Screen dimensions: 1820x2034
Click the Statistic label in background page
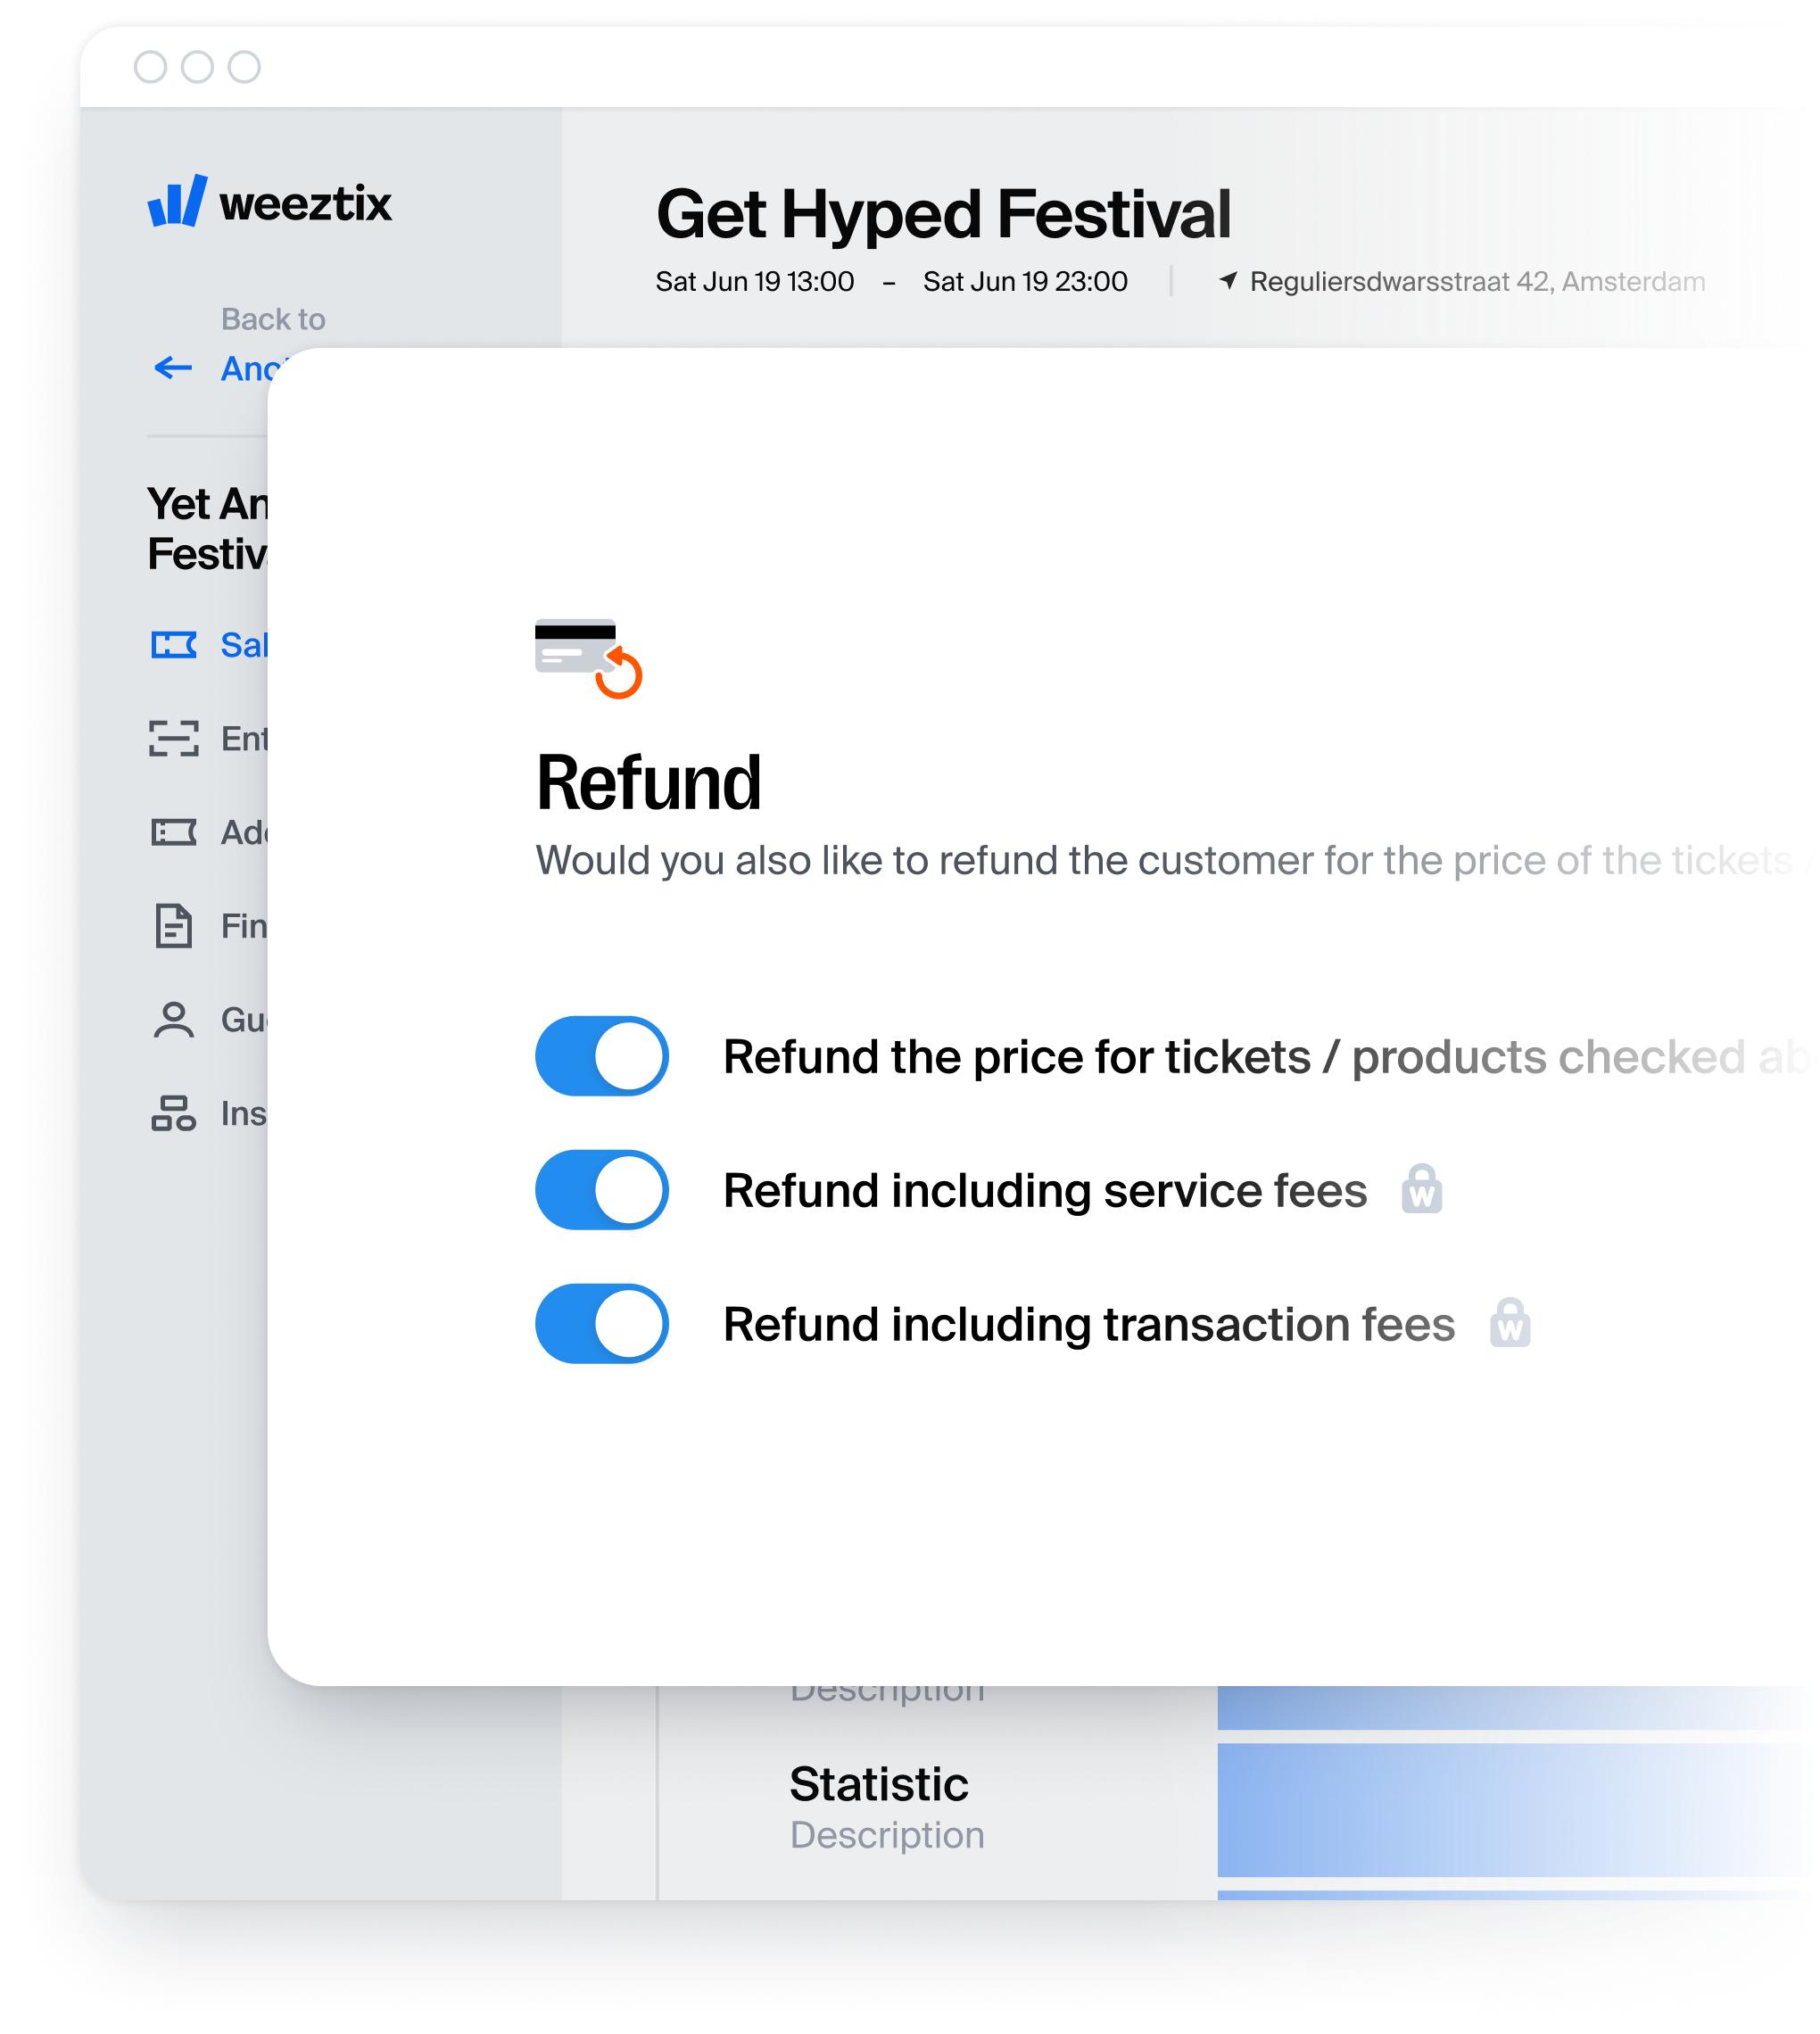(x=879, y=1784)
